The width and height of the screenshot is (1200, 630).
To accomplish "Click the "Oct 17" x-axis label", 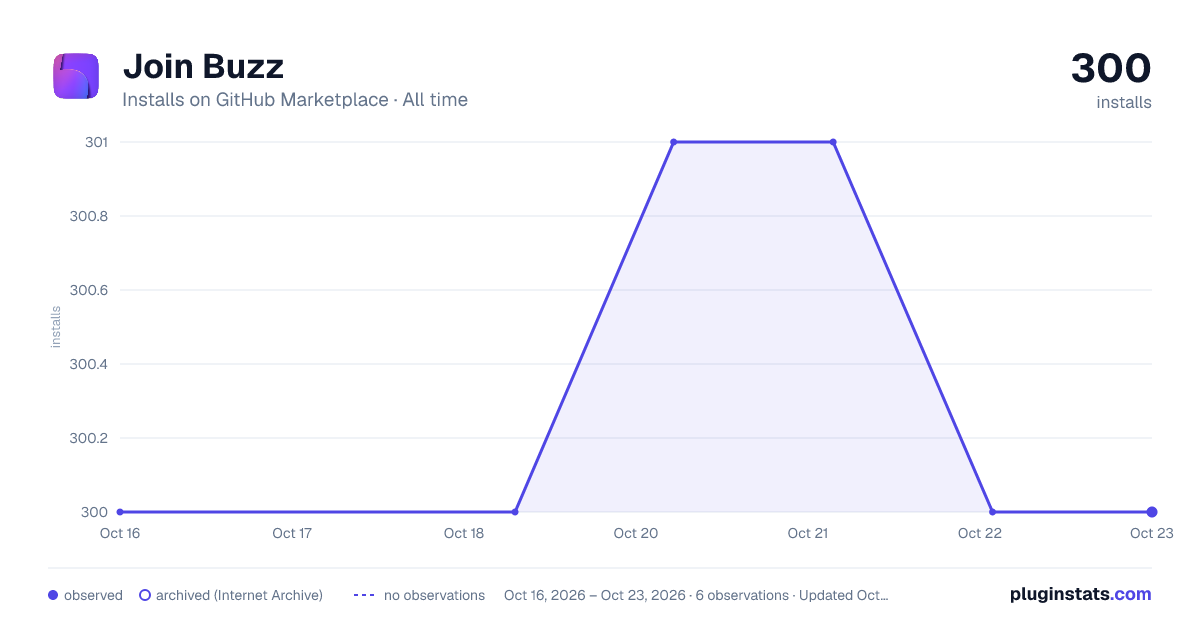I will pos(292,533).
